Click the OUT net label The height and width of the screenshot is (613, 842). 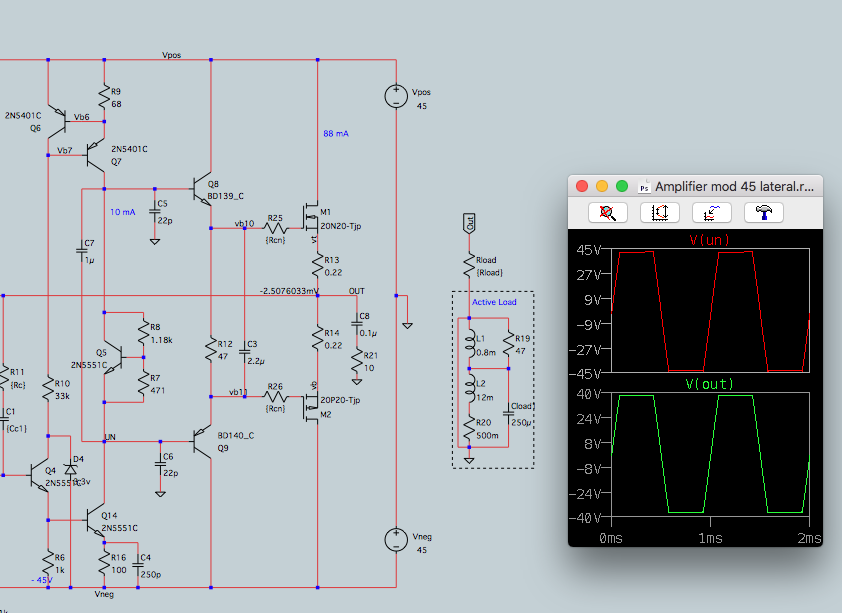(357, 291)
